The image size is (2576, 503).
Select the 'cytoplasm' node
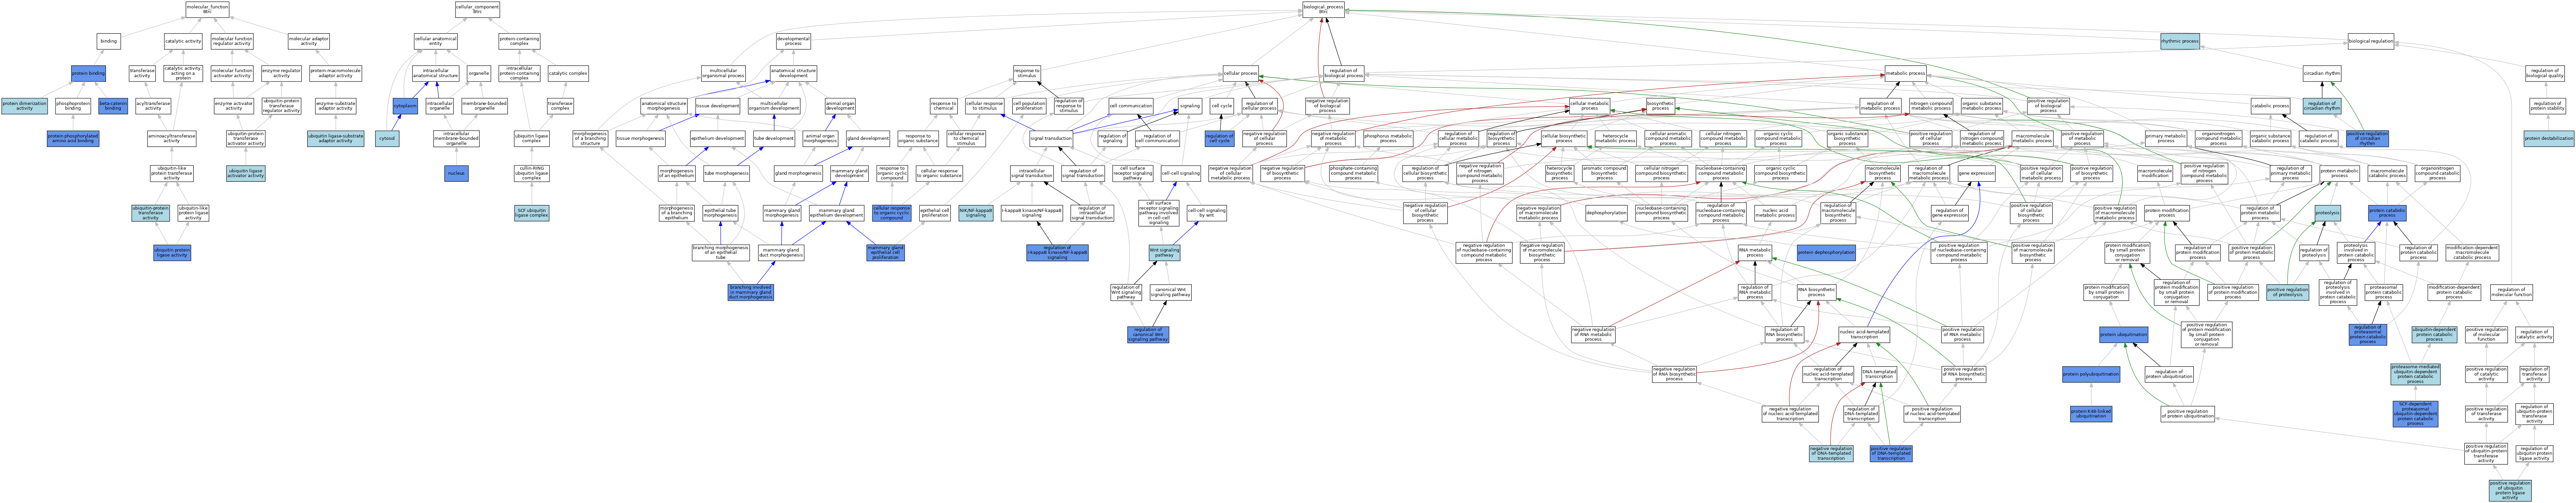coord(405,106)
